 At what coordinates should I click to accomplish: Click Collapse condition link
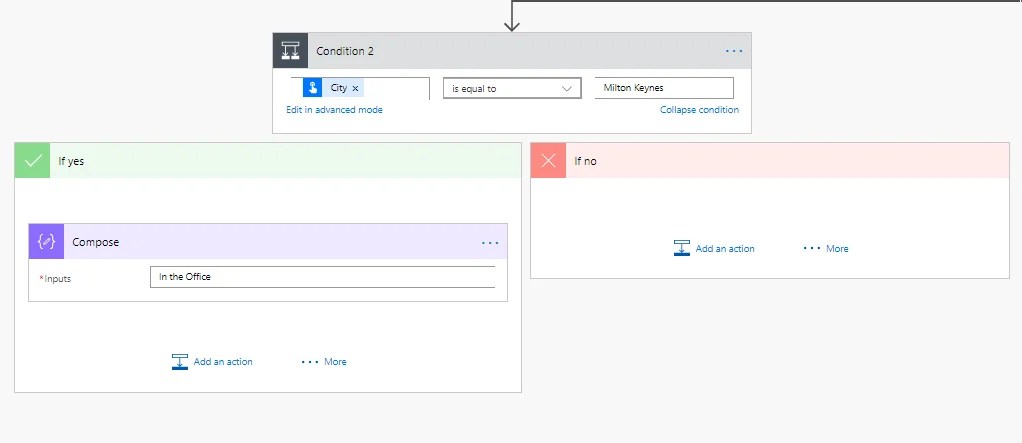pyautogui.click(x=699, y=110)
